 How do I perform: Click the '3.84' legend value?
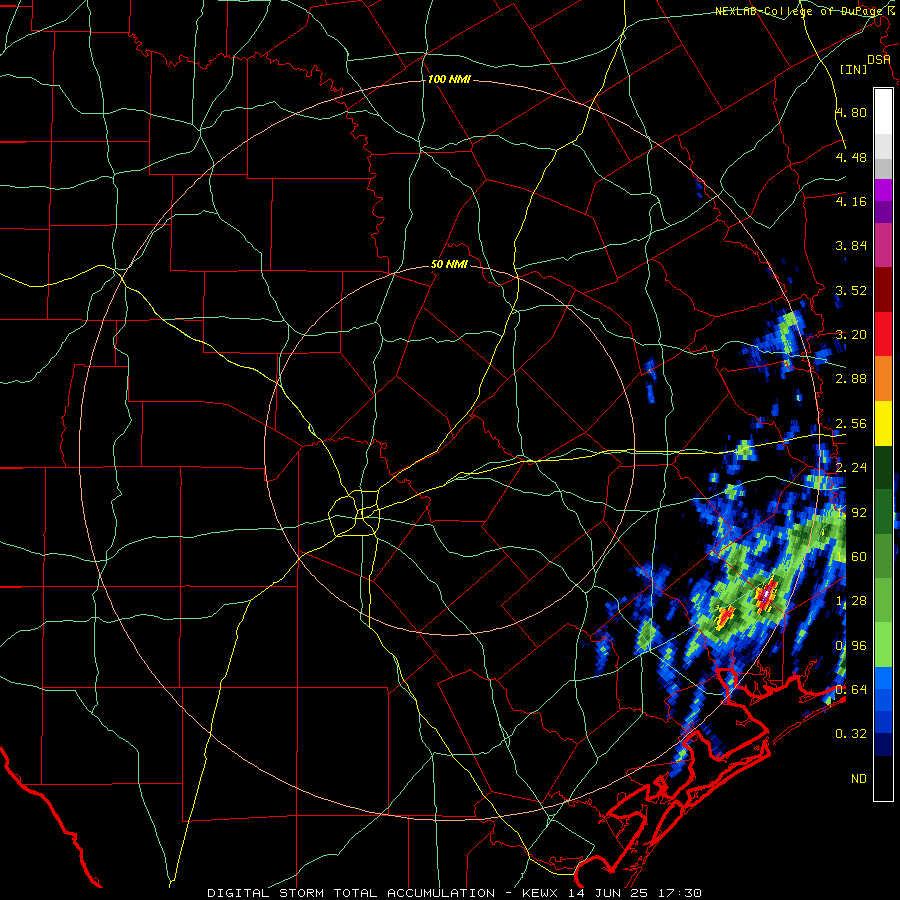click(x=851, y=246)
